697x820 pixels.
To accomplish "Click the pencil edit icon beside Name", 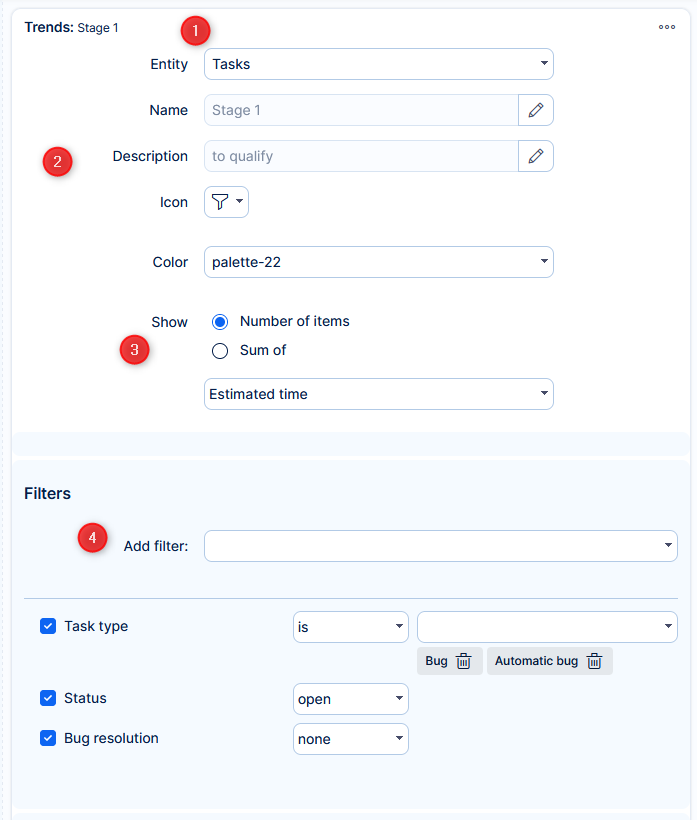I will point(536,110).
